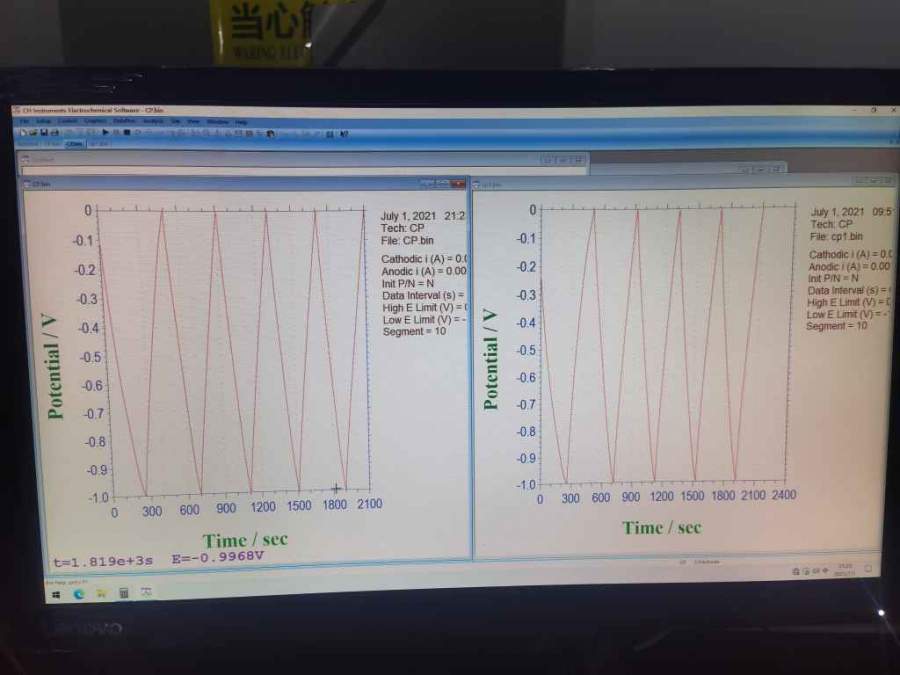Click the context help arrow-question icon
This screenshot has height=675, width=900.
click(x=343, y=133)
